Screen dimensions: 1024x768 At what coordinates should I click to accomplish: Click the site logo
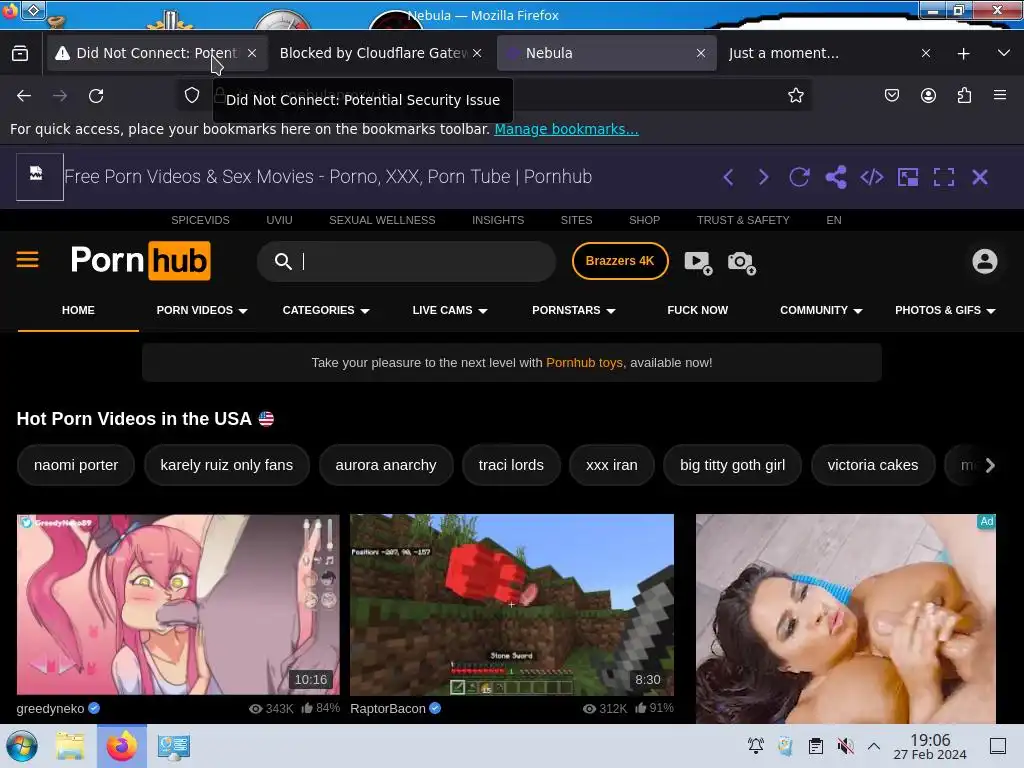140,261
